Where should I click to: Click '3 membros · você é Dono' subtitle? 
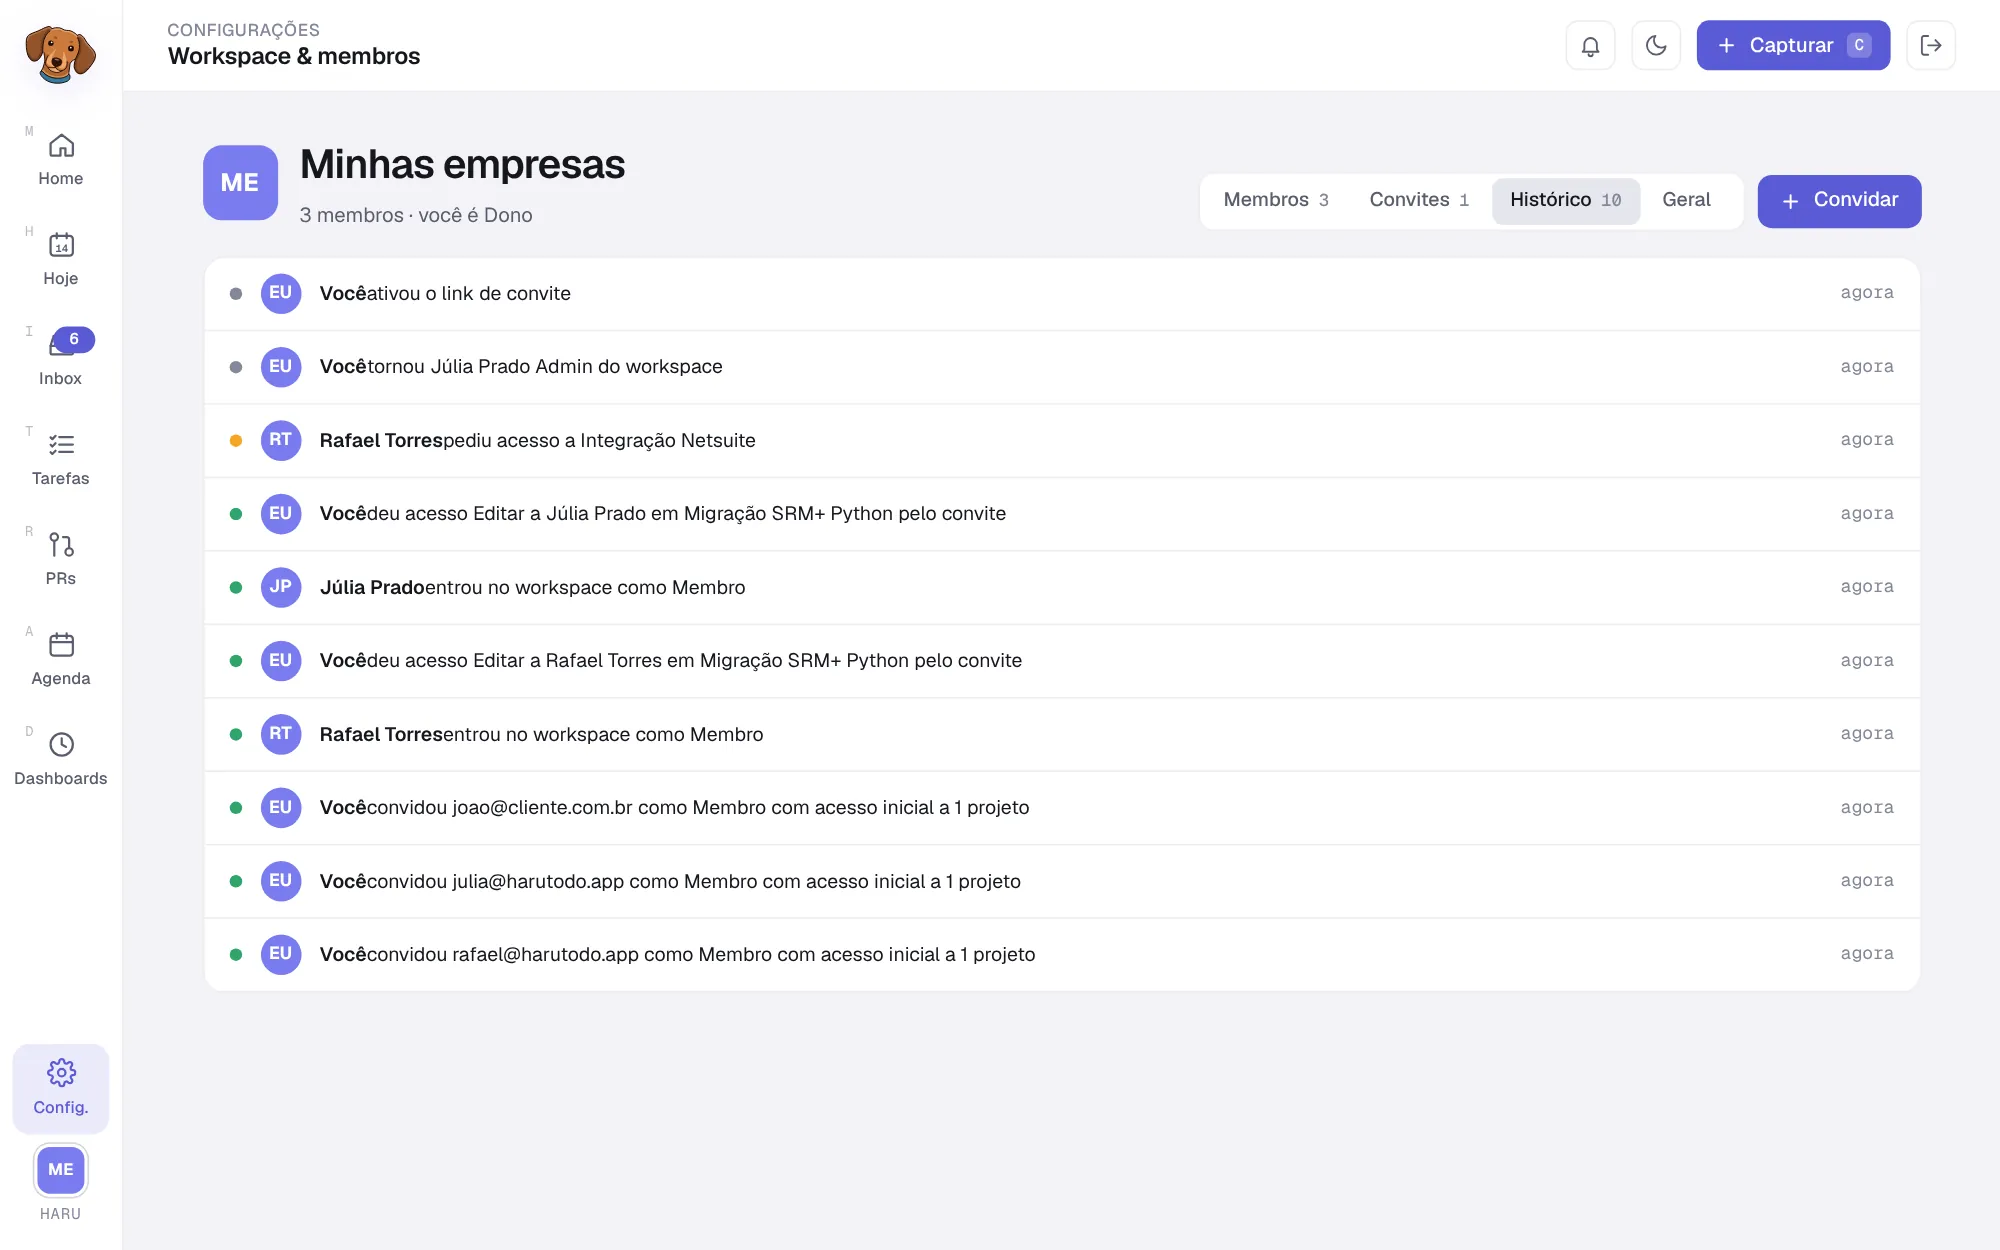click(x=416, y=216)
